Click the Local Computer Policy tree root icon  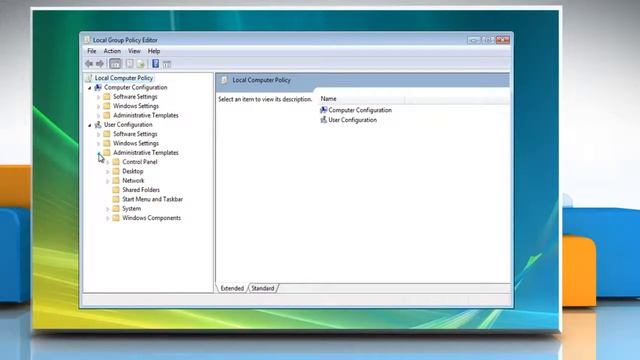tap(89, 78)
